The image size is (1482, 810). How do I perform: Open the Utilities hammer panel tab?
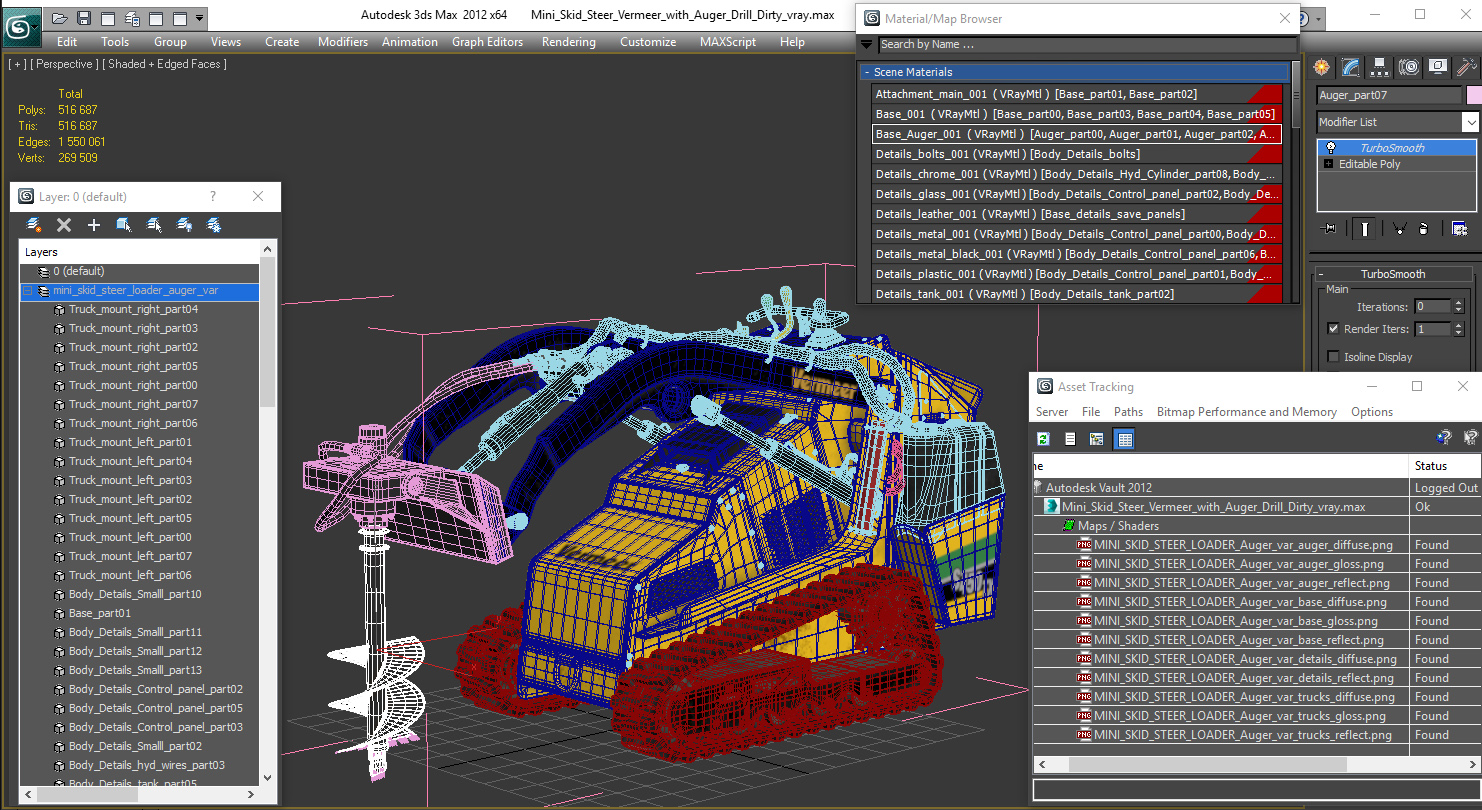click(1467, 67)
